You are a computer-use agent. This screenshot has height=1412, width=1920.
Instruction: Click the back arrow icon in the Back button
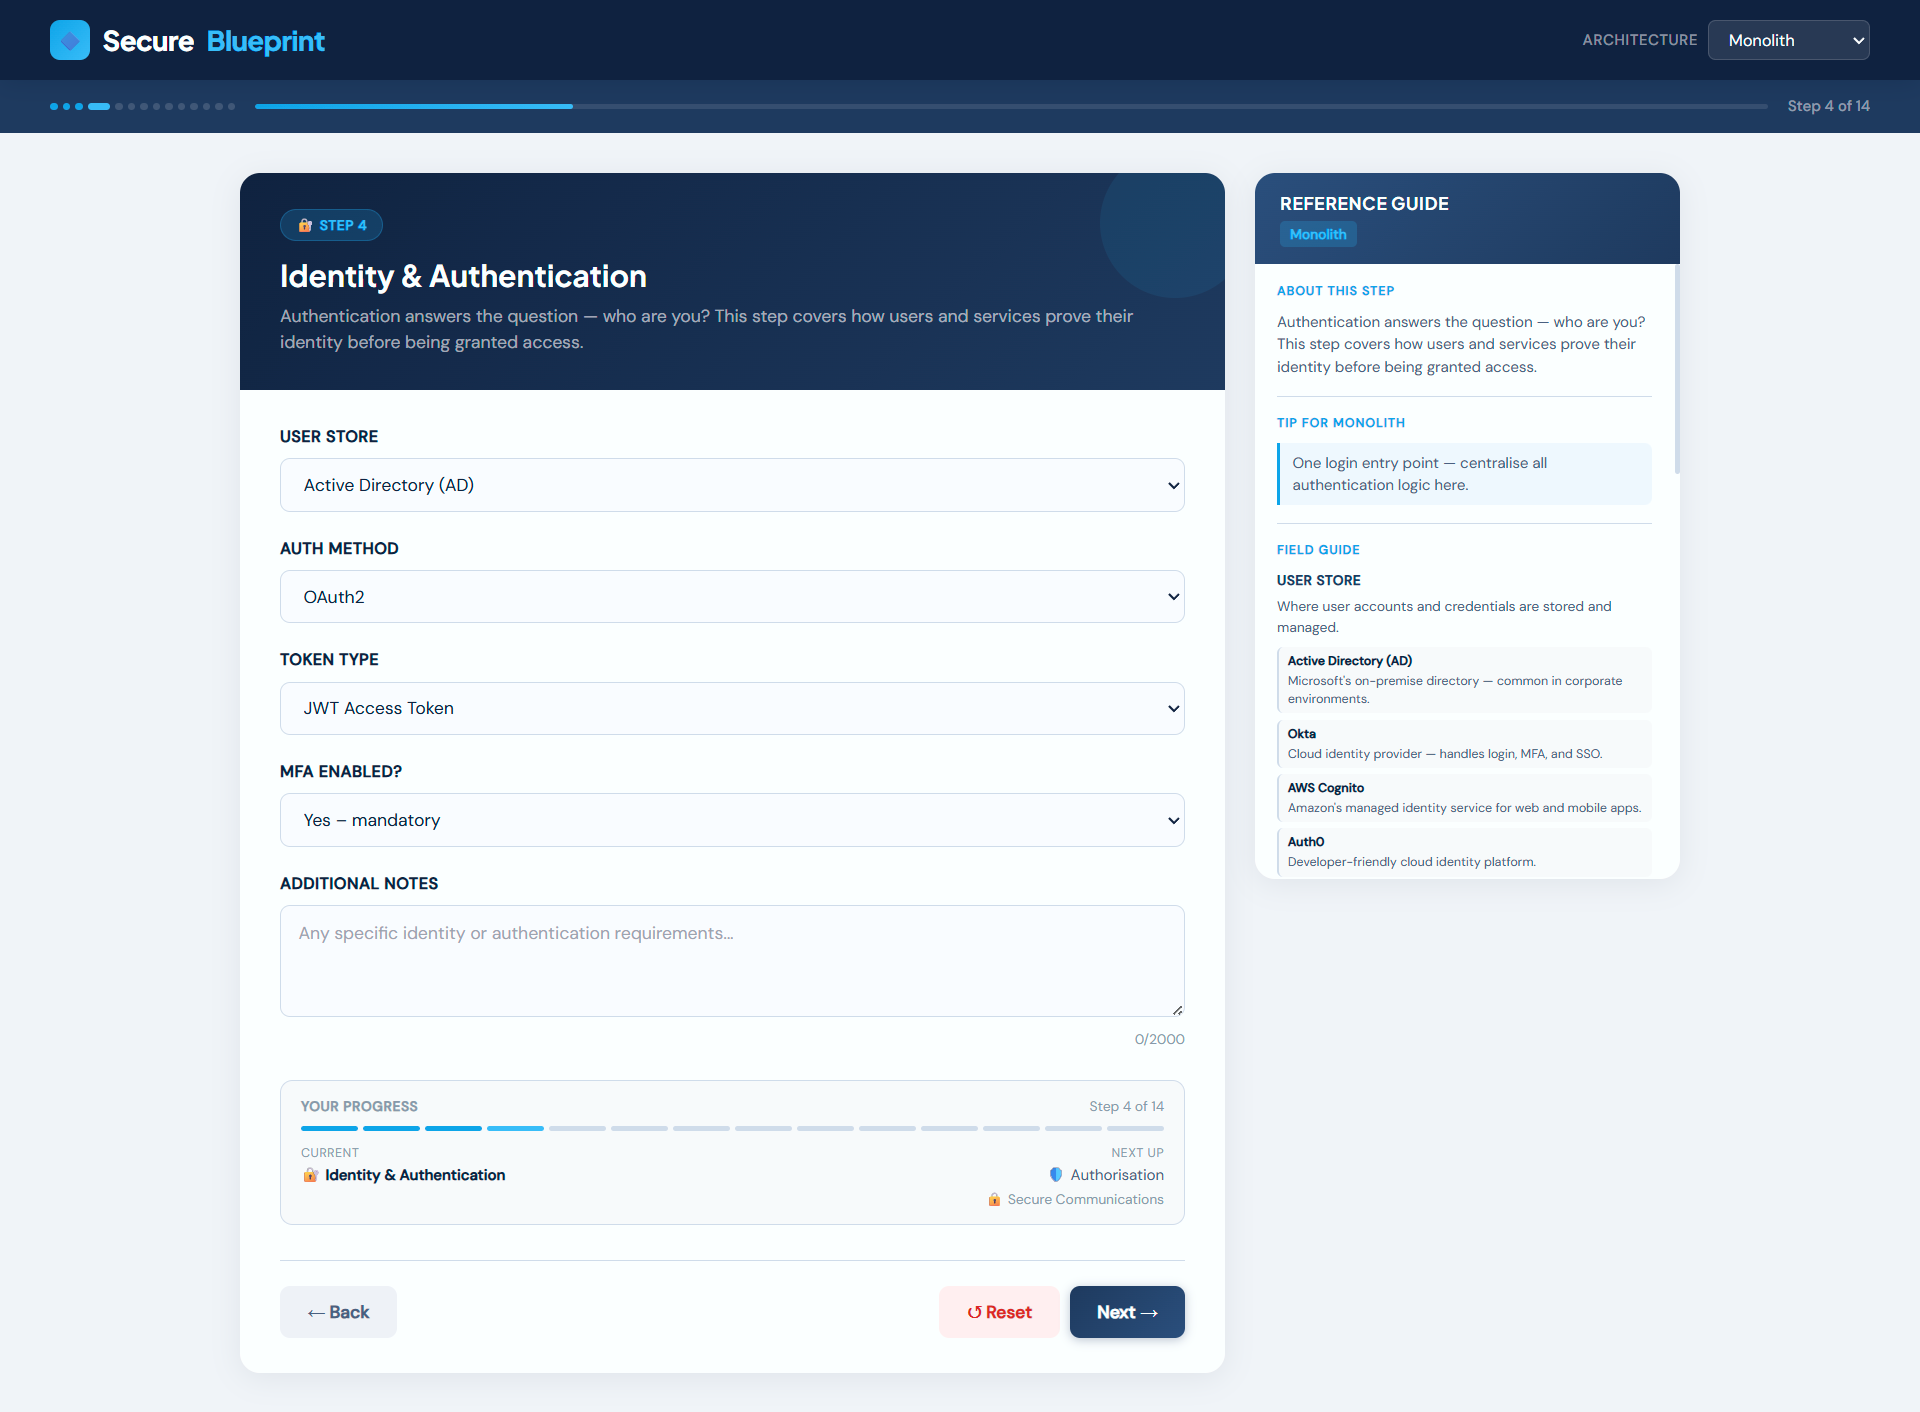coord(316,1312)
